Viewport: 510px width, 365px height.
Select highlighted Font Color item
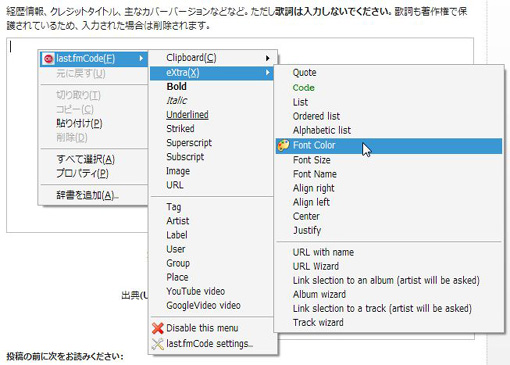point(389,146)
